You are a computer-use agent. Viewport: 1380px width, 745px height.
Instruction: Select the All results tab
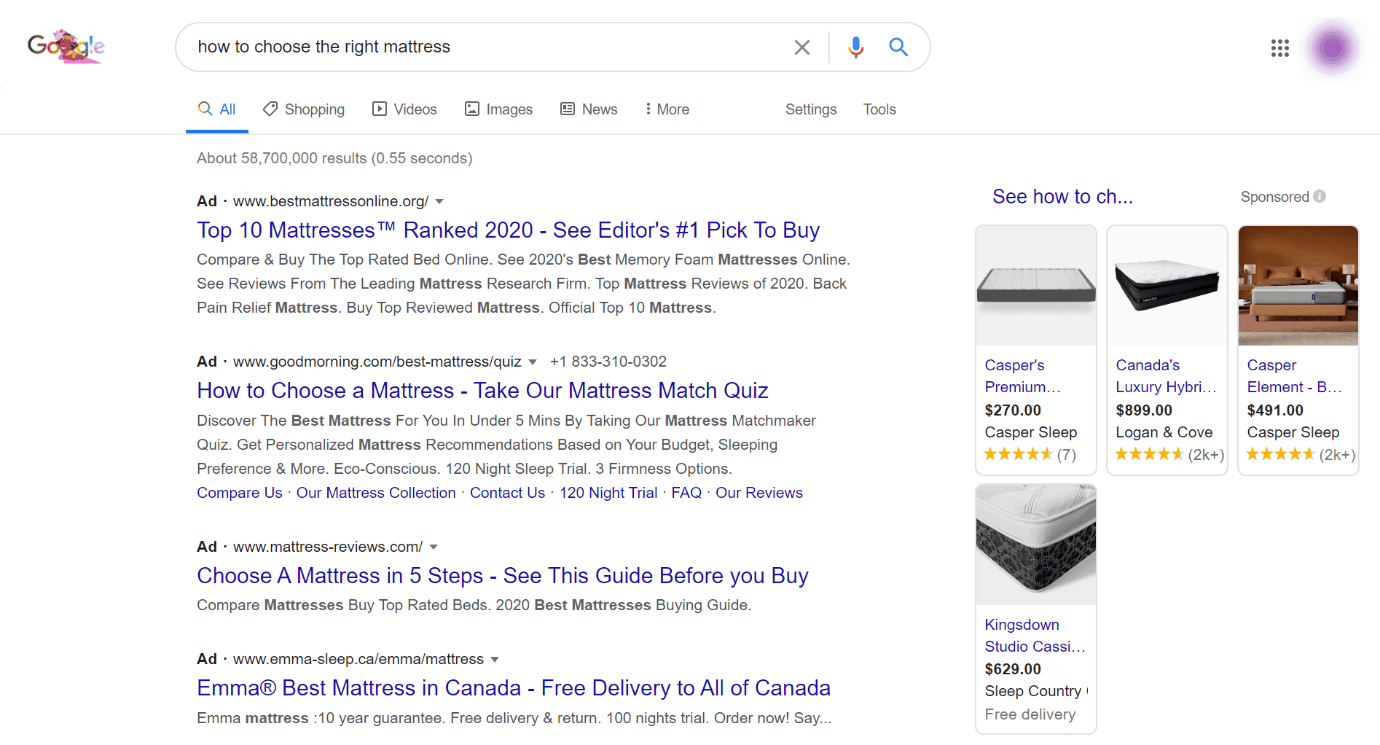217,109
